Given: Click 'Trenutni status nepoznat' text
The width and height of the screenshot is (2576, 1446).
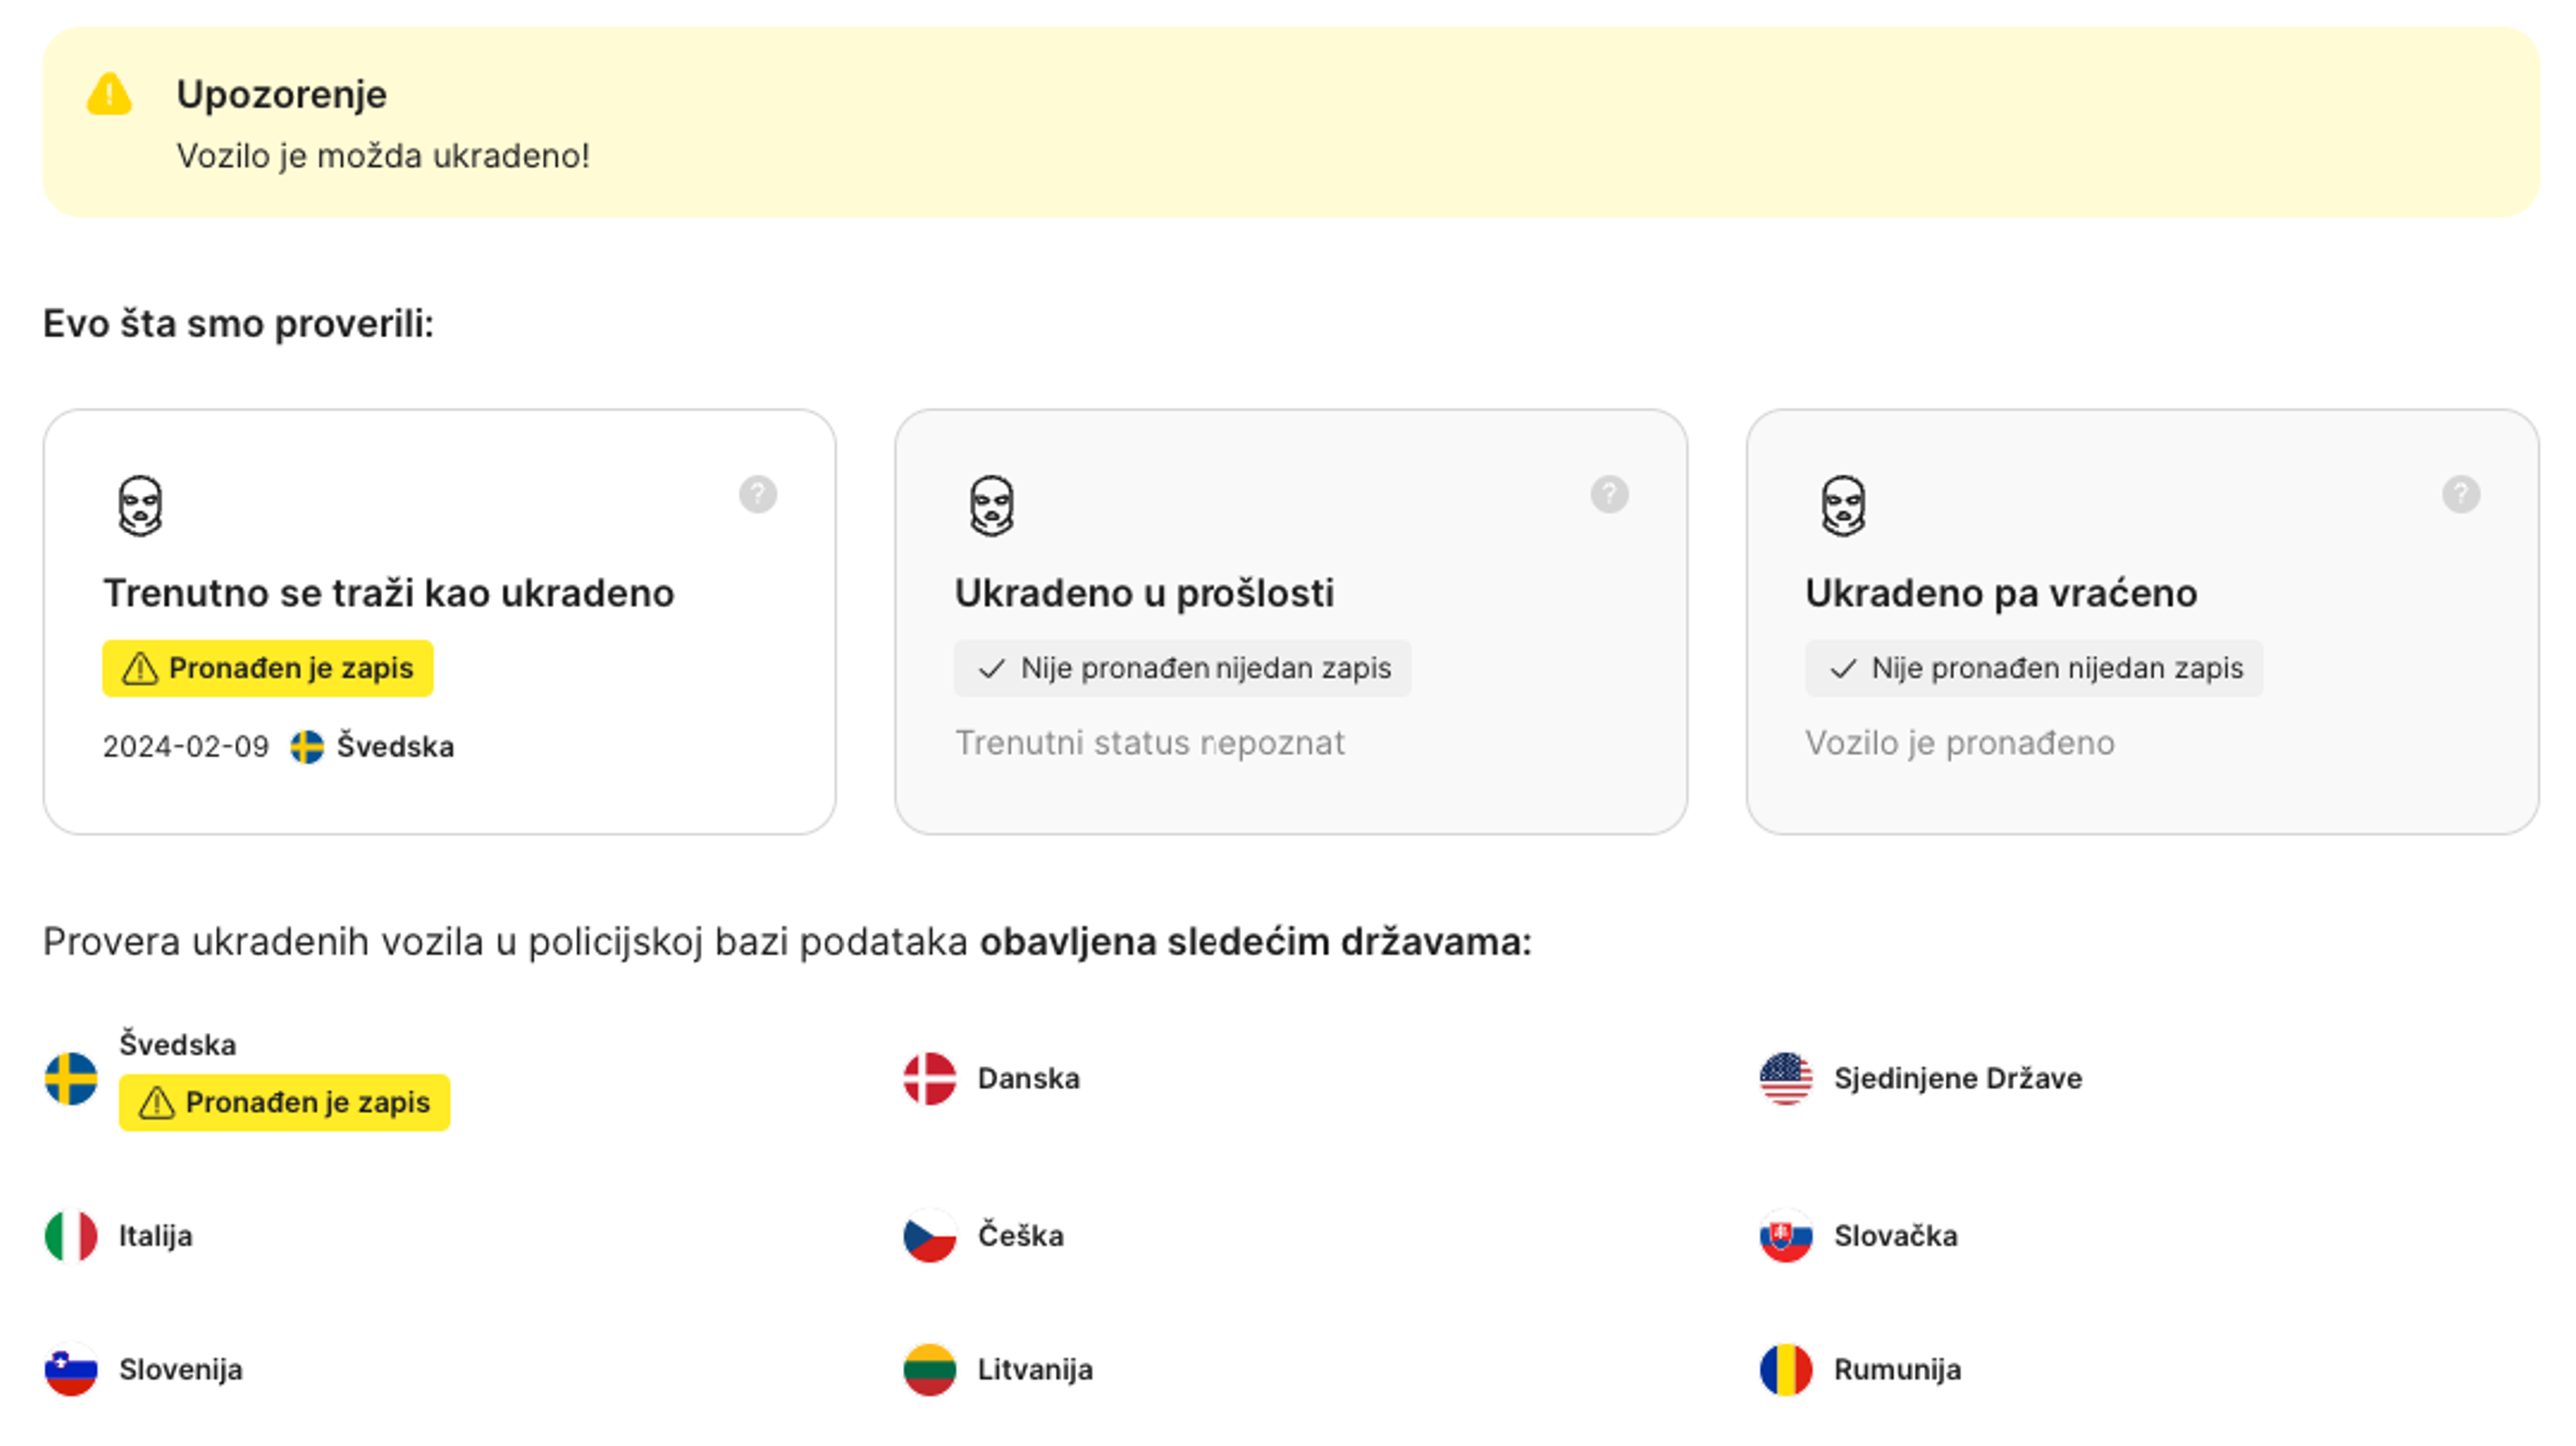Looking at the screenshot, I should click(x=1150, y=743).
